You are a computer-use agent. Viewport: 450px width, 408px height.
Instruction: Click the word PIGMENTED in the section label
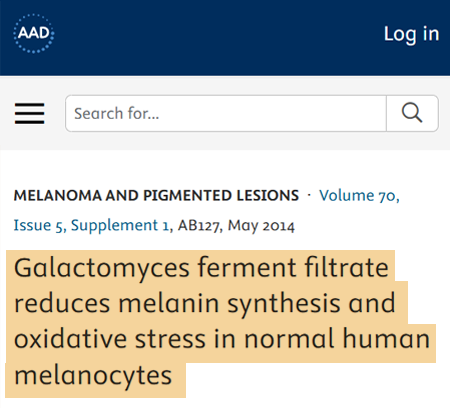point(187,195)
